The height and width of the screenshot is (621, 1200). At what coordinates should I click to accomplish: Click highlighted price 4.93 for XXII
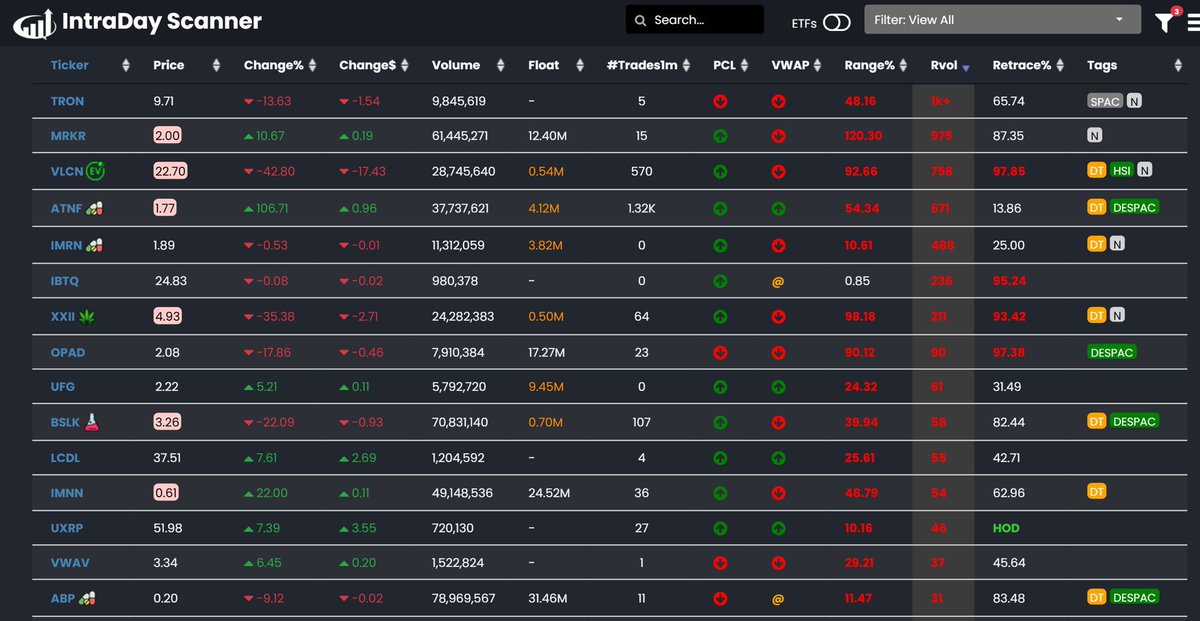[167, 316]
